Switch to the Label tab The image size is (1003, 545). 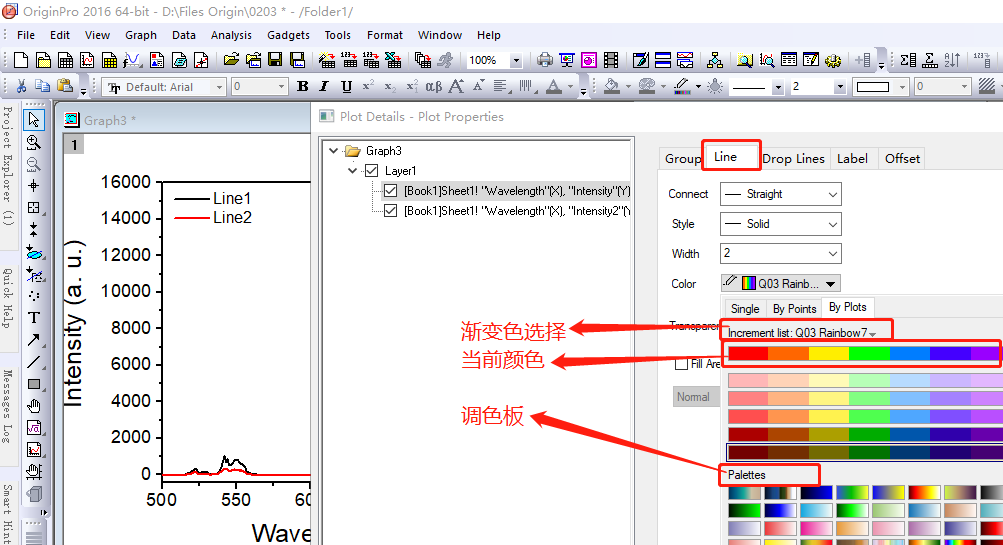(x=852, y=159)
